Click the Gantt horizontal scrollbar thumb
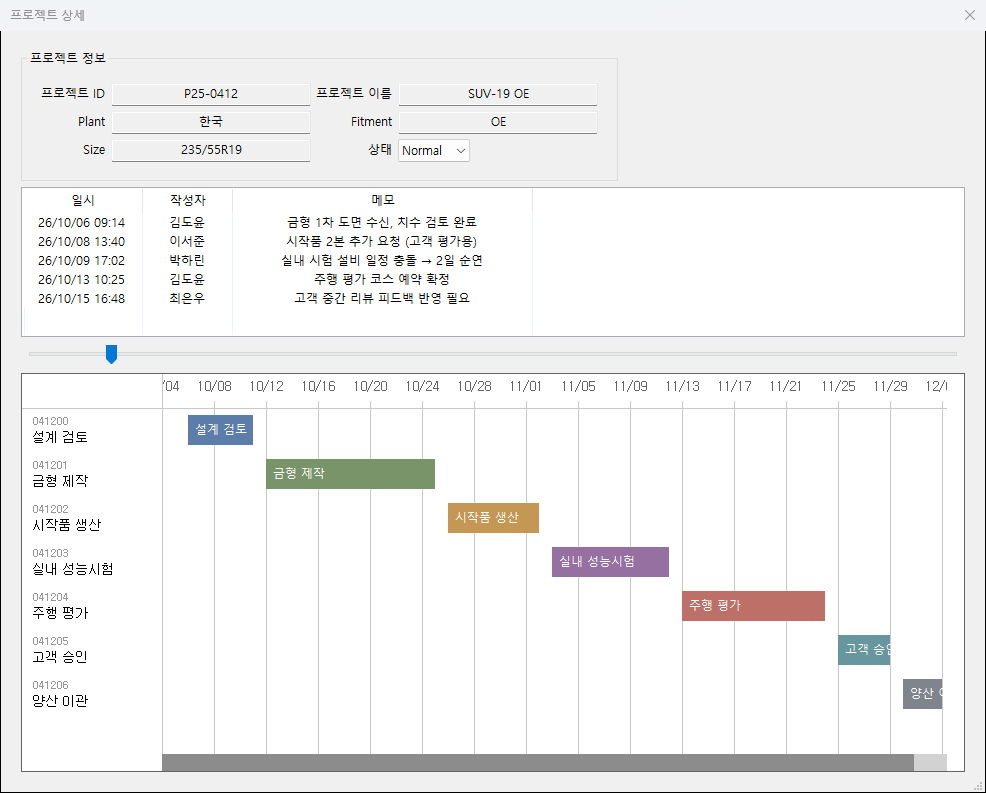 click(x=538, y=762)
